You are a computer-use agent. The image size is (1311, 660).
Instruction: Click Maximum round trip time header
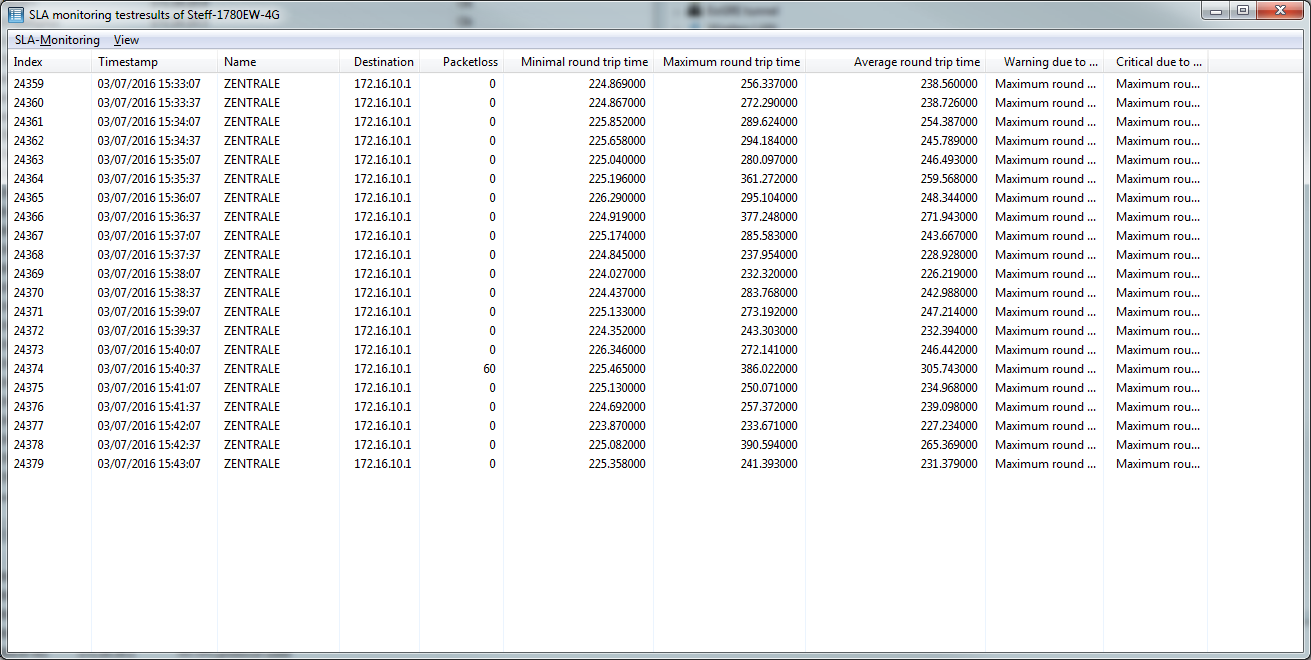point(731,62)
